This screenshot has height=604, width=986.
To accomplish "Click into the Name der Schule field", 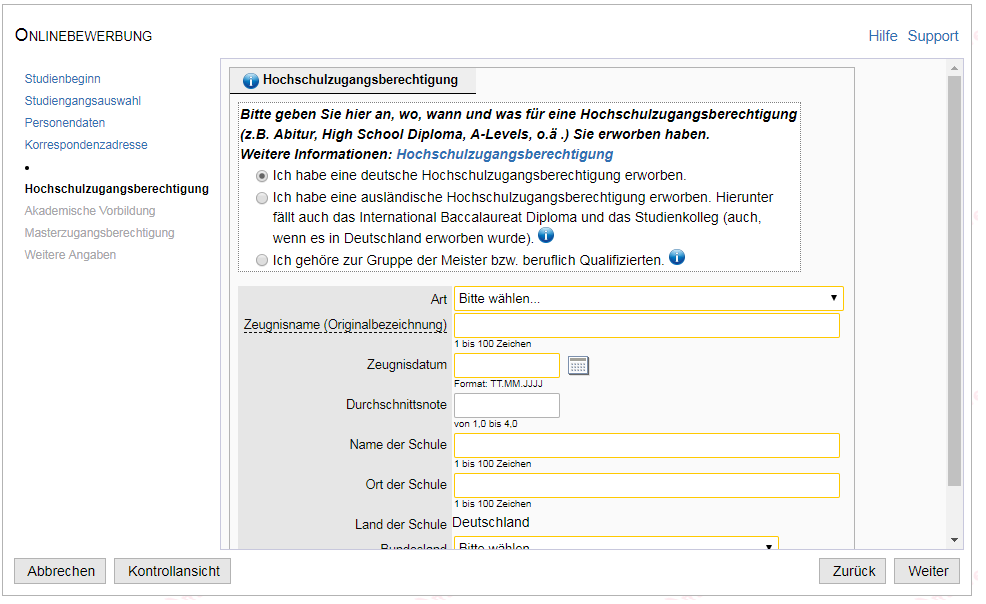I will click(x=646, y=446).
